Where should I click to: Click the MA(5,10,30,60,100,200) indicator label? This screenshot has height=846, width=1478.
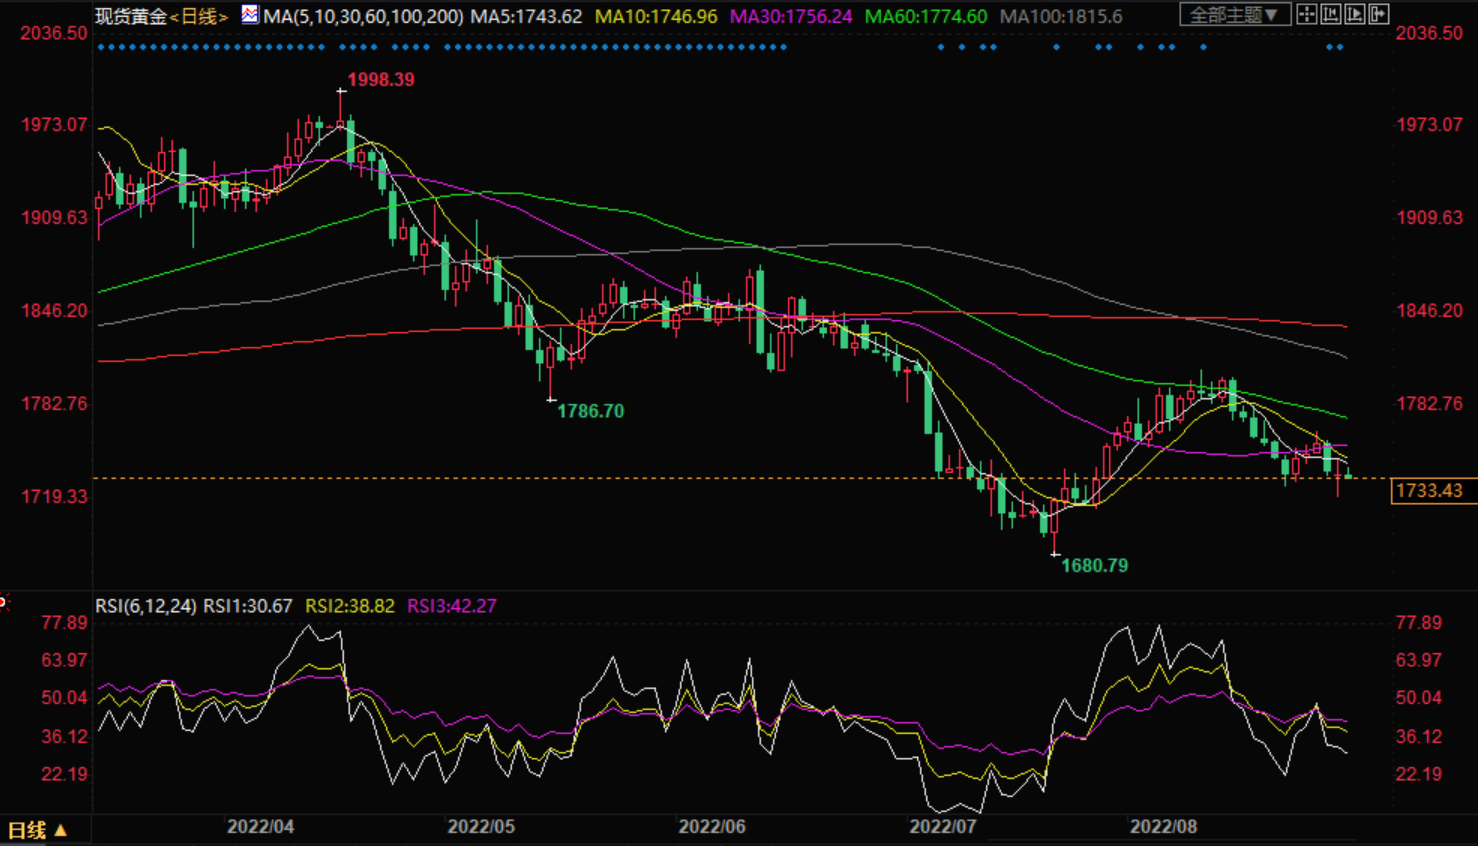pos(363,17)
